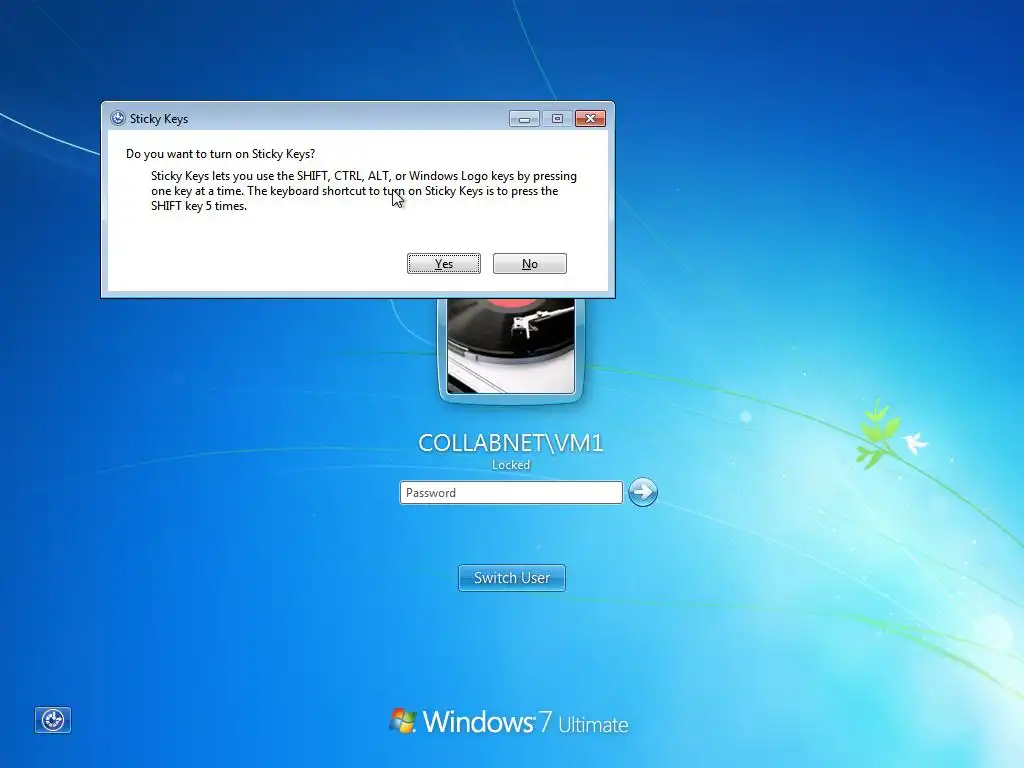
Task: Click the Sticky Keys title bar icon
Action: (118, 118)
